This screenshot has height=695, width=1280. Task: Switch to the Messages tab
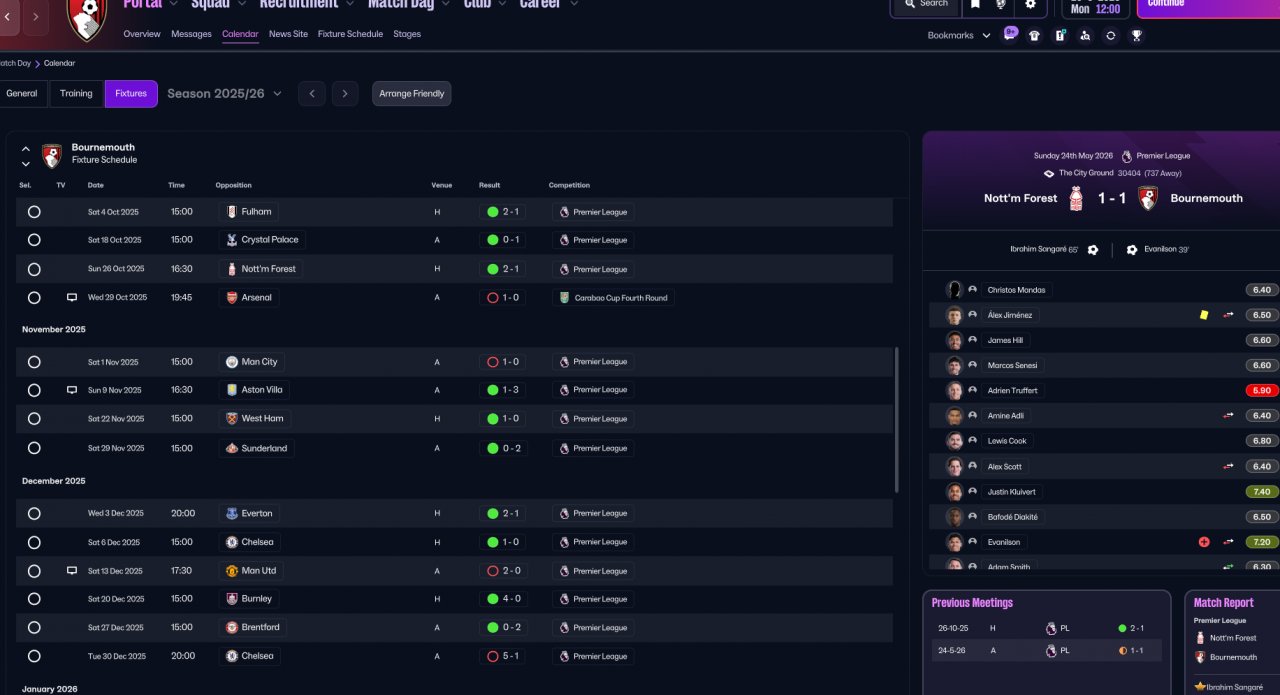click(191, 34)
